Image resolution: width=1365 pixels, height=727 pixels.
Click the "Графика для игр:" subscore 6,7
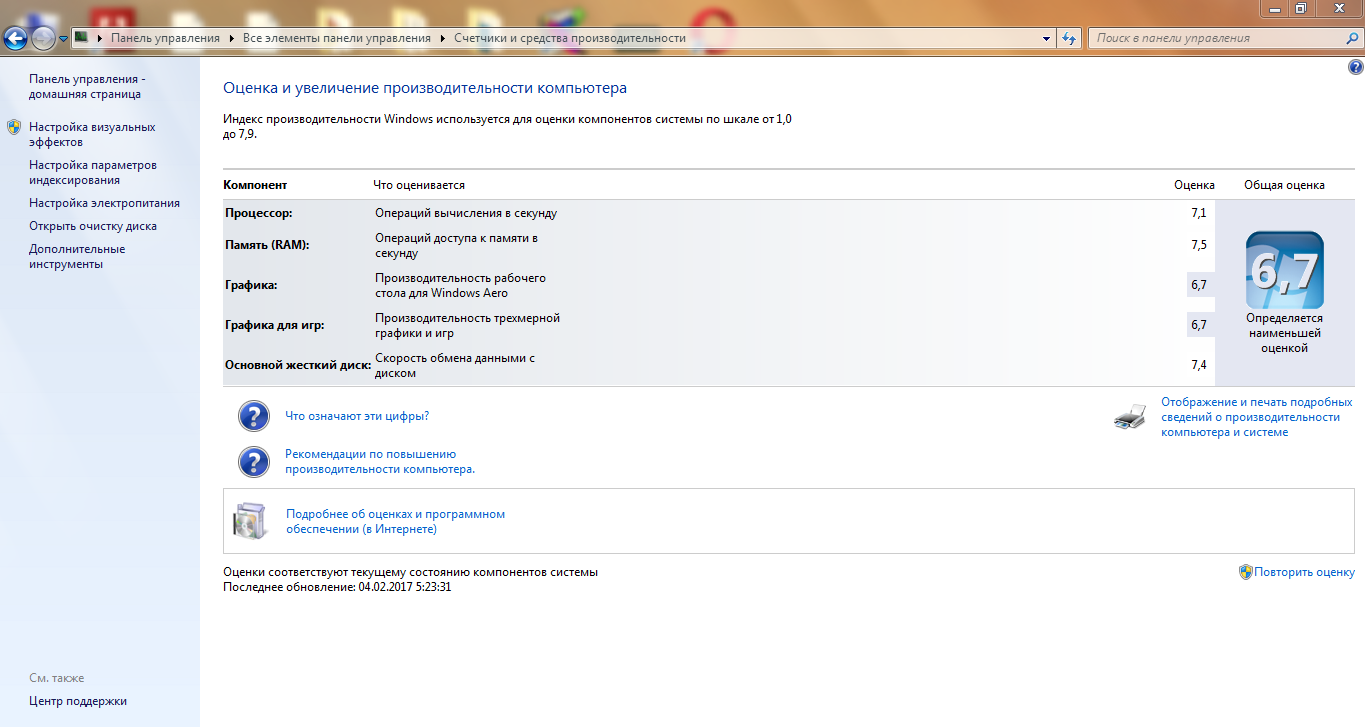coord(1198,325)
